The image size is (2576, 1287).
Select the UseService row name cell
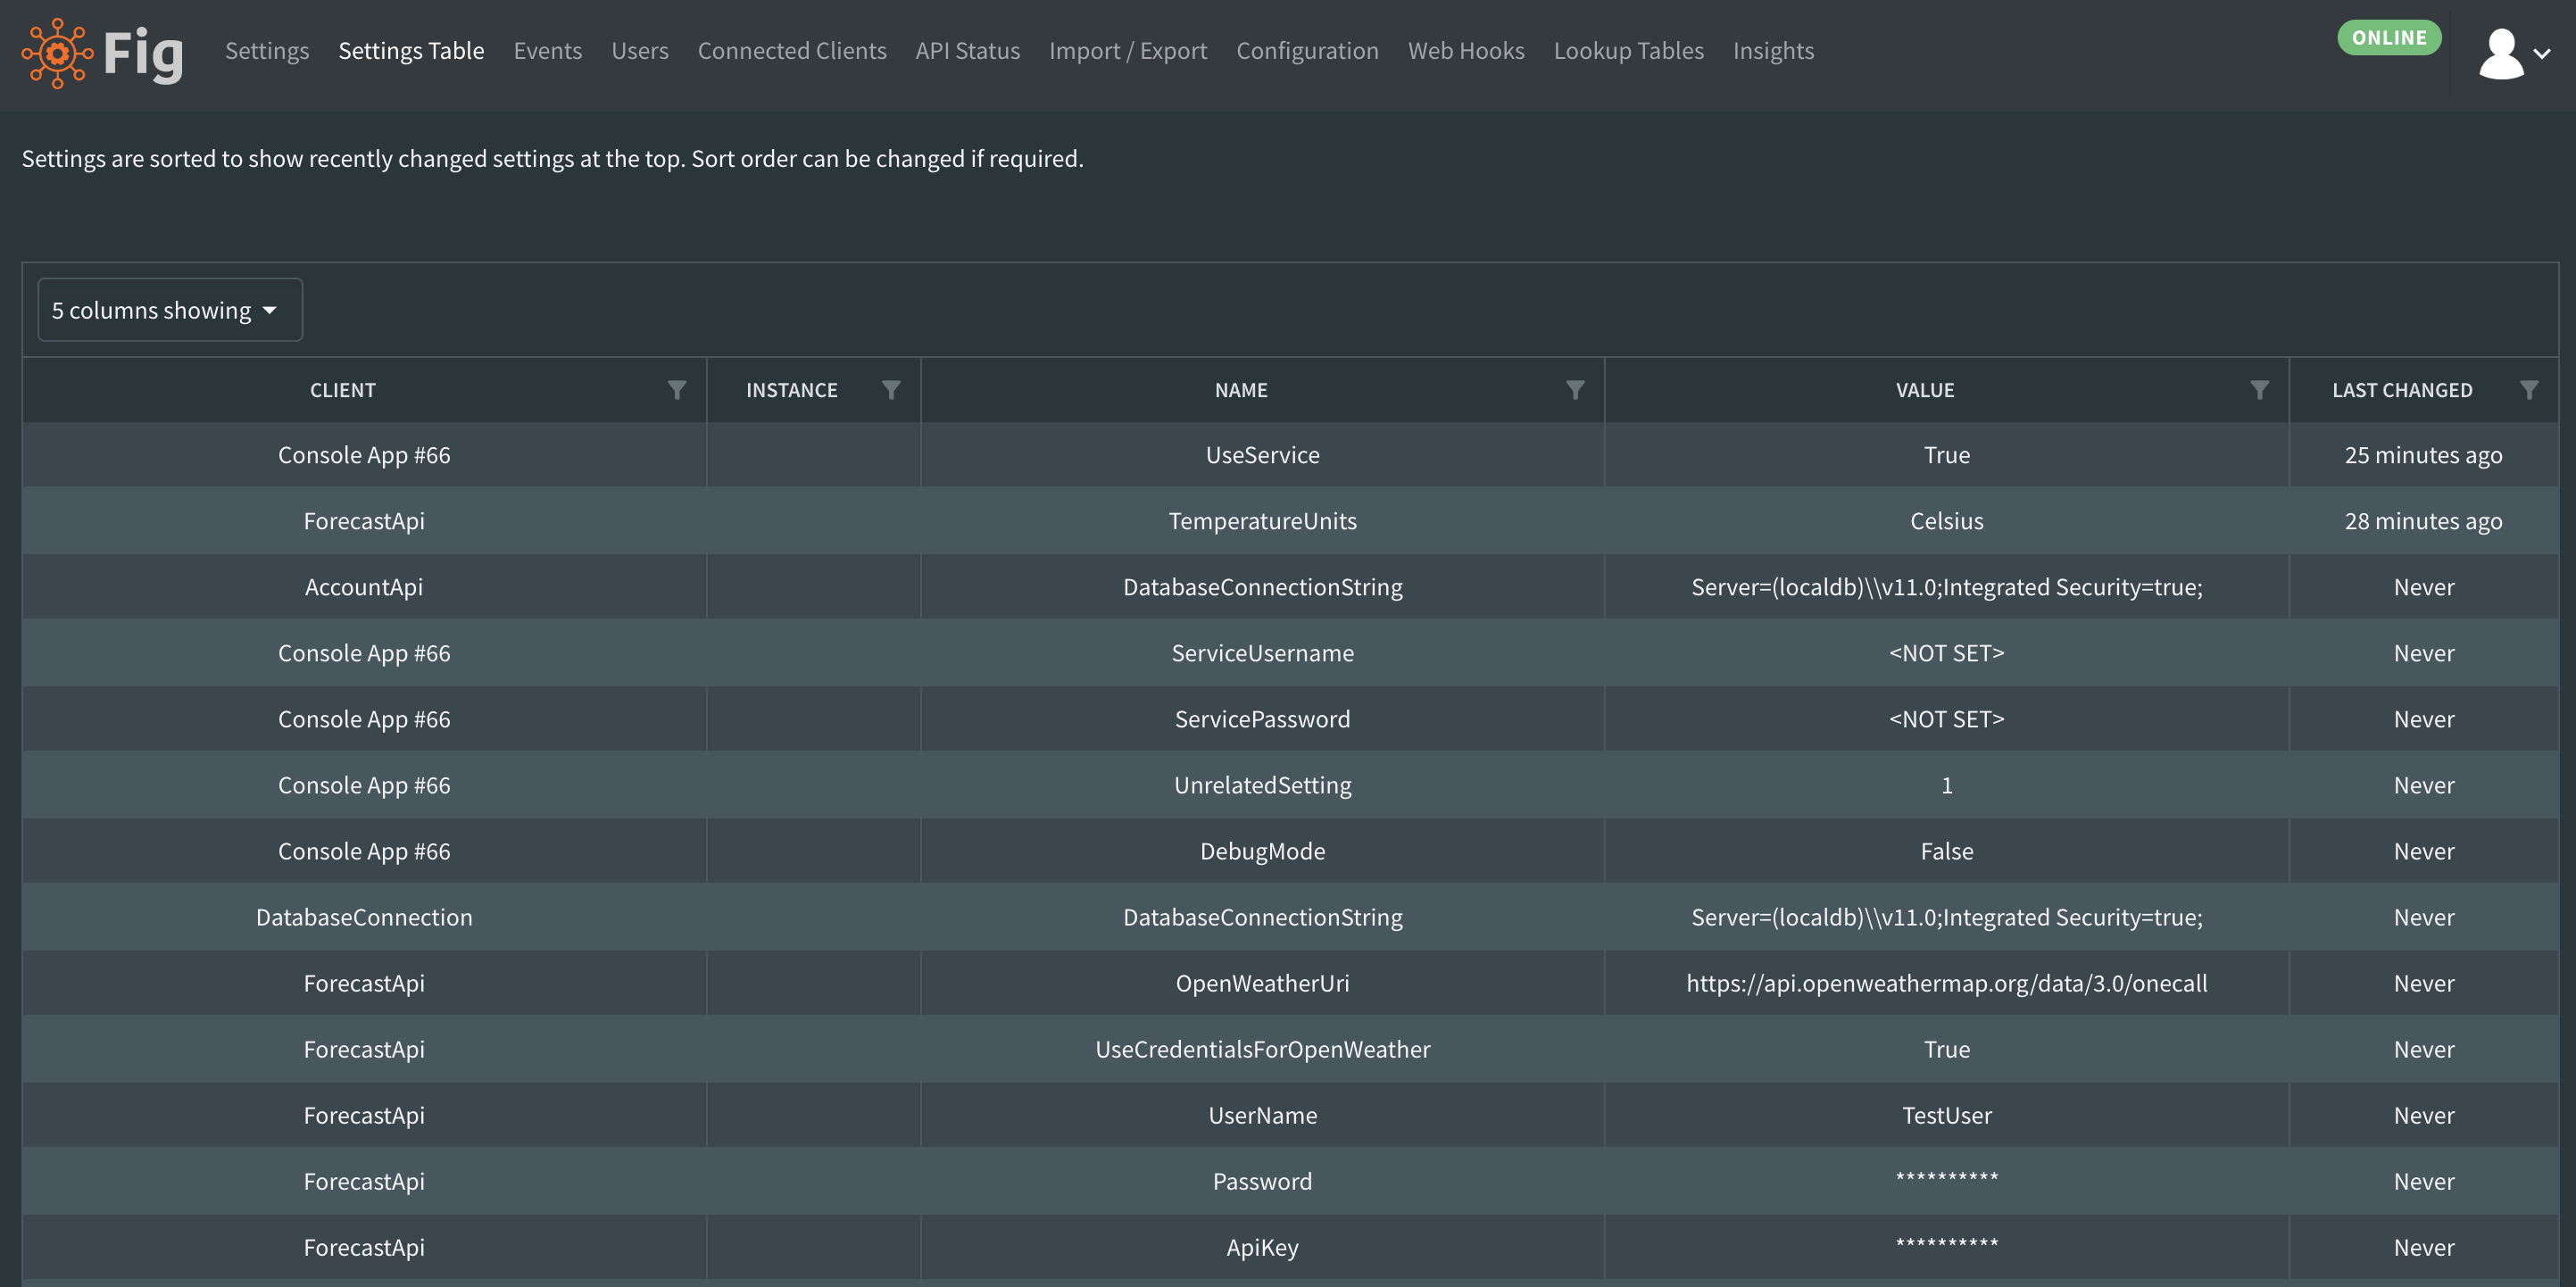point(1263,455)
